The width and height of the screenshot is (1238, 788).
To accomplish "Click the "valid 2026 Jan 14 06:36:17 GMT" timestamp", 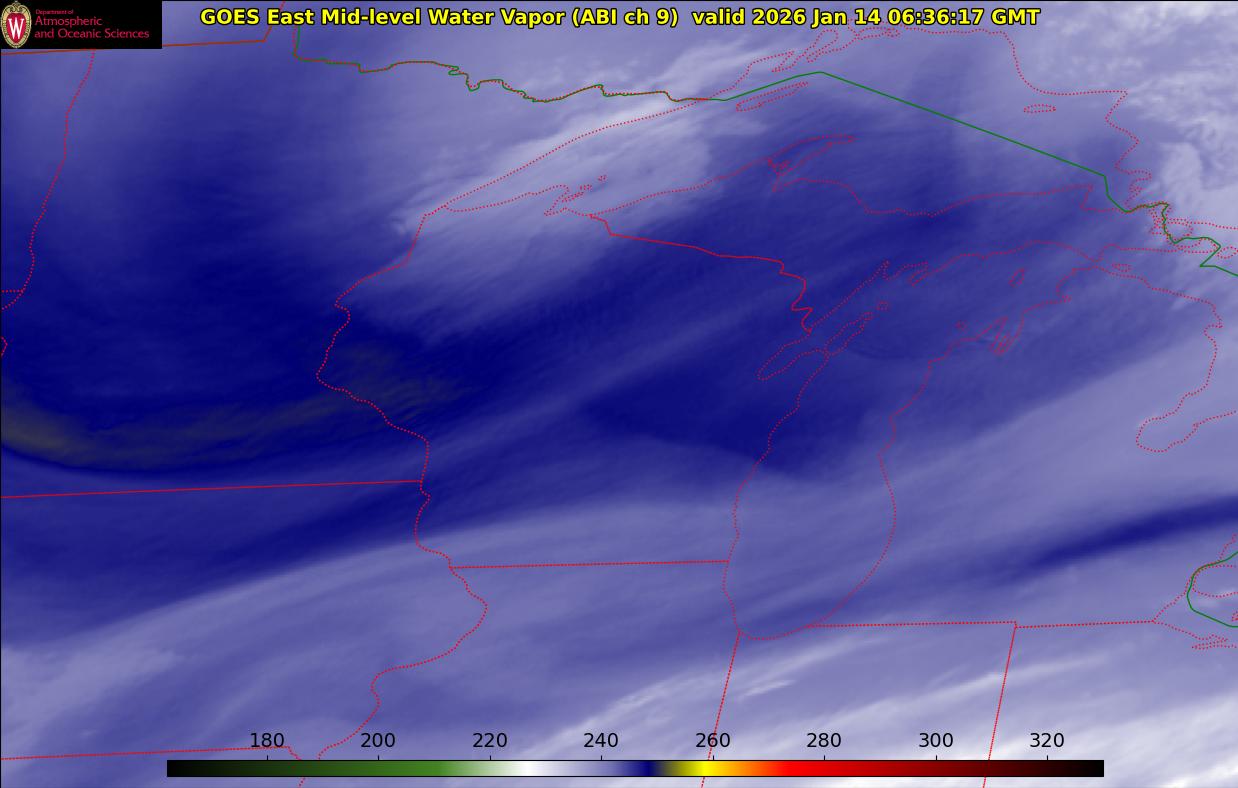I will (x=865, y=17).
